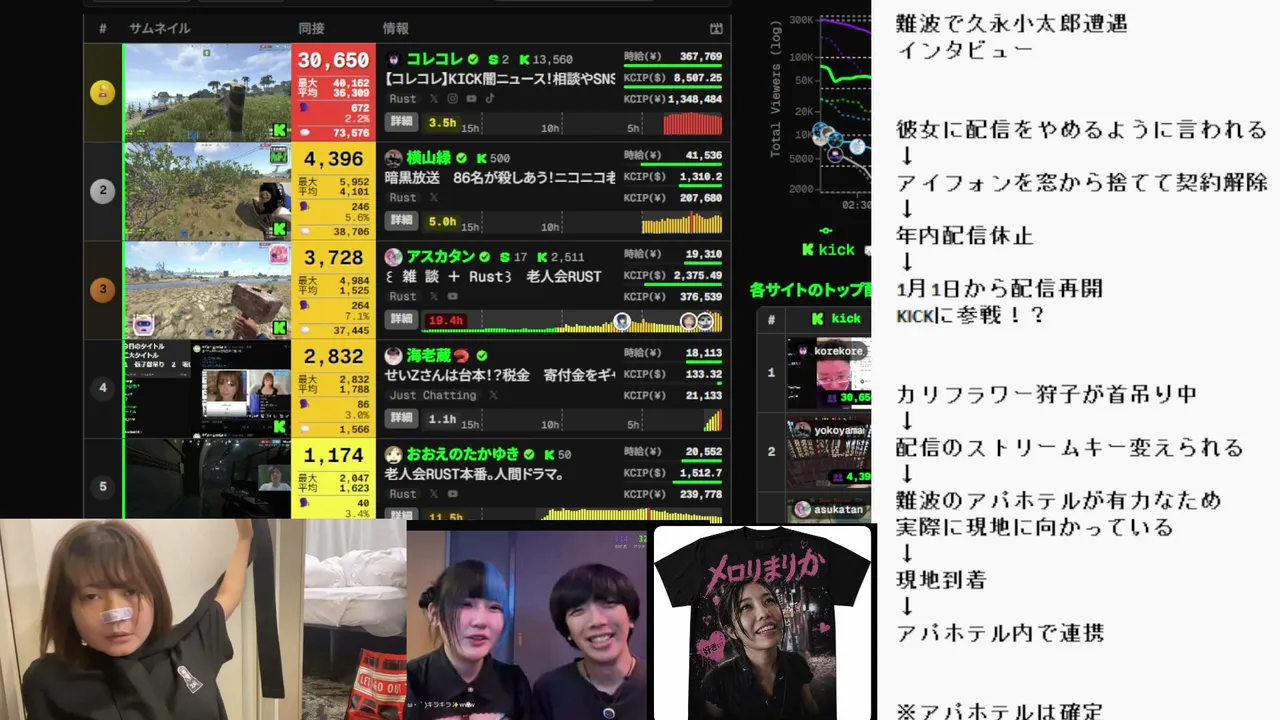Open the korekore thumbnail in Kick top list

(828, 373)
